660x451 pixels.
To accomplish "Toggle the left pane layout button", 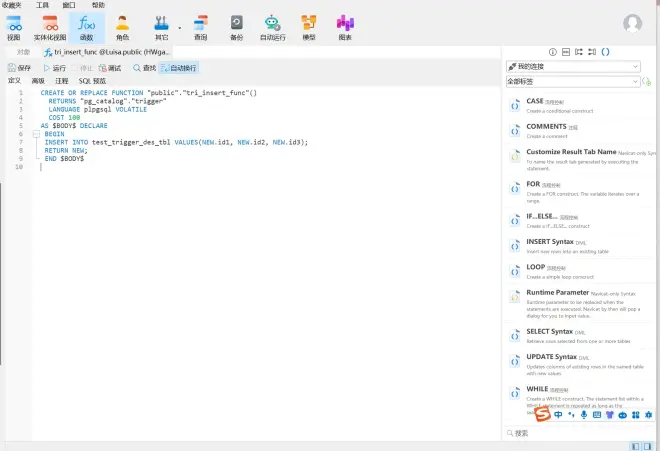I will point(636,446).
